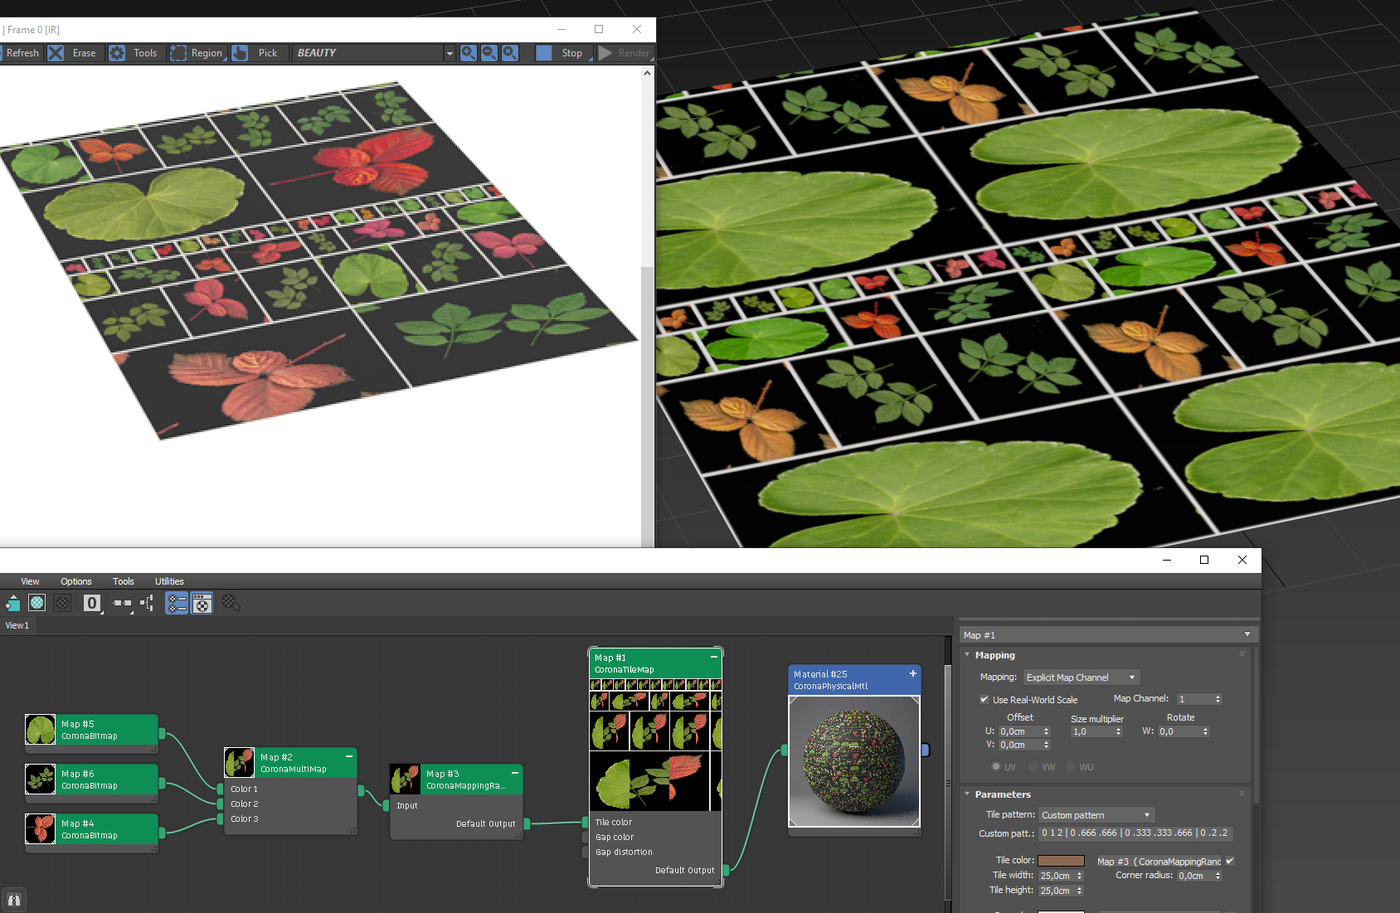Toggle the checkbox next to Map #3 tile color slot
Image resolution: width=1400 pixels, height=913 pixels.
tap(1230, 861)
